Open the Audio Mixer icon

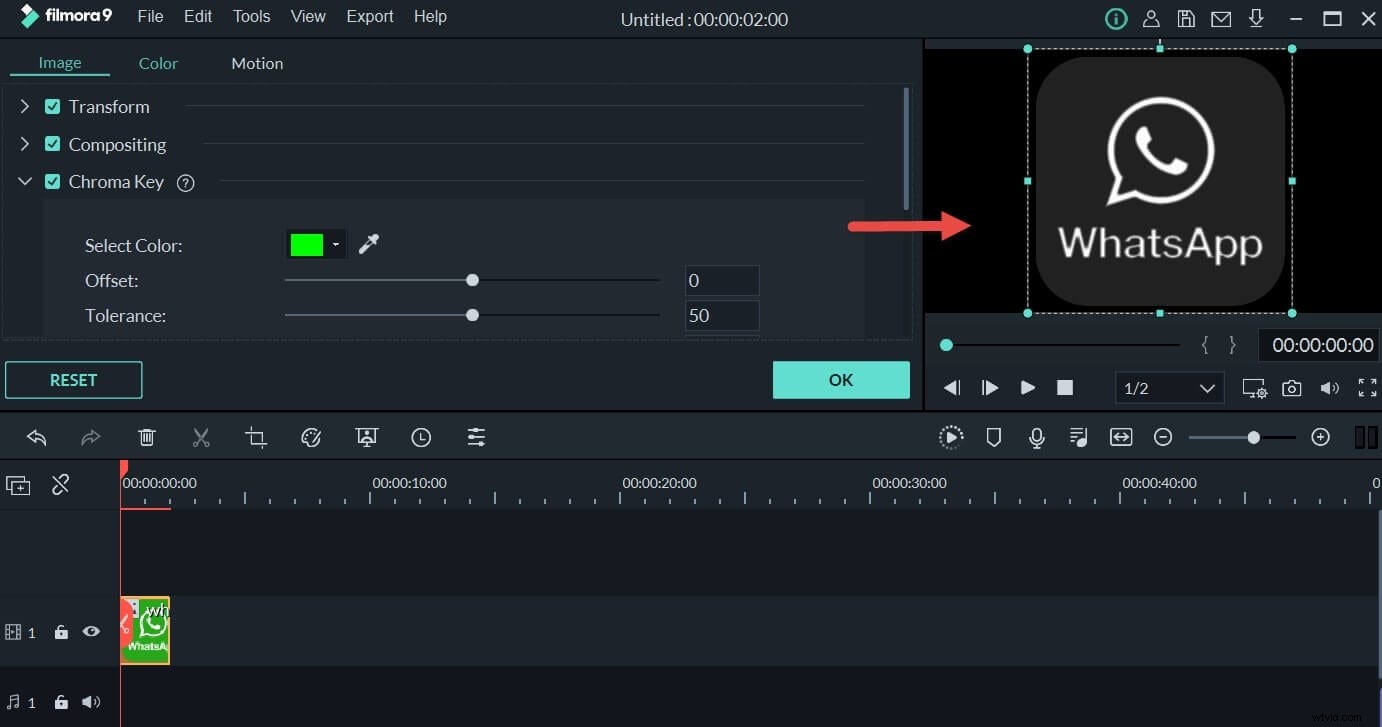click(x=1078, y=437)
